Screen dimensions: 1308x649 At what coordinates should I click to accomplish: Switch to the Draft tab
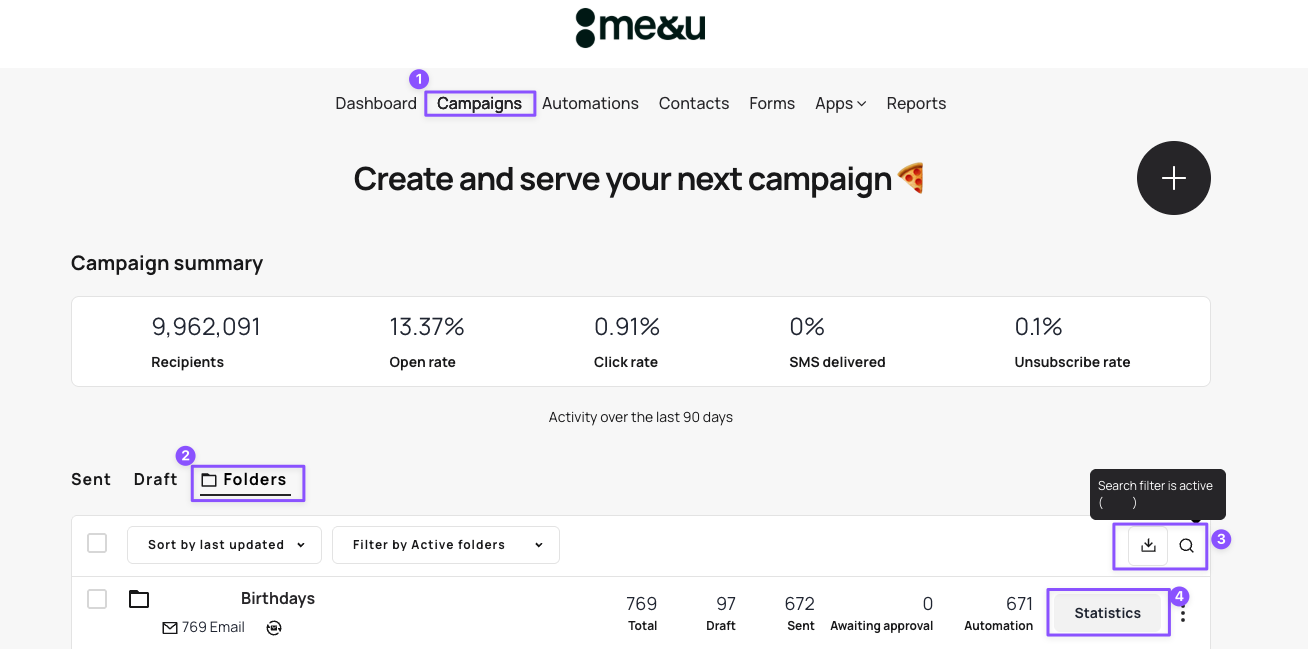click(x=155, y=480)
